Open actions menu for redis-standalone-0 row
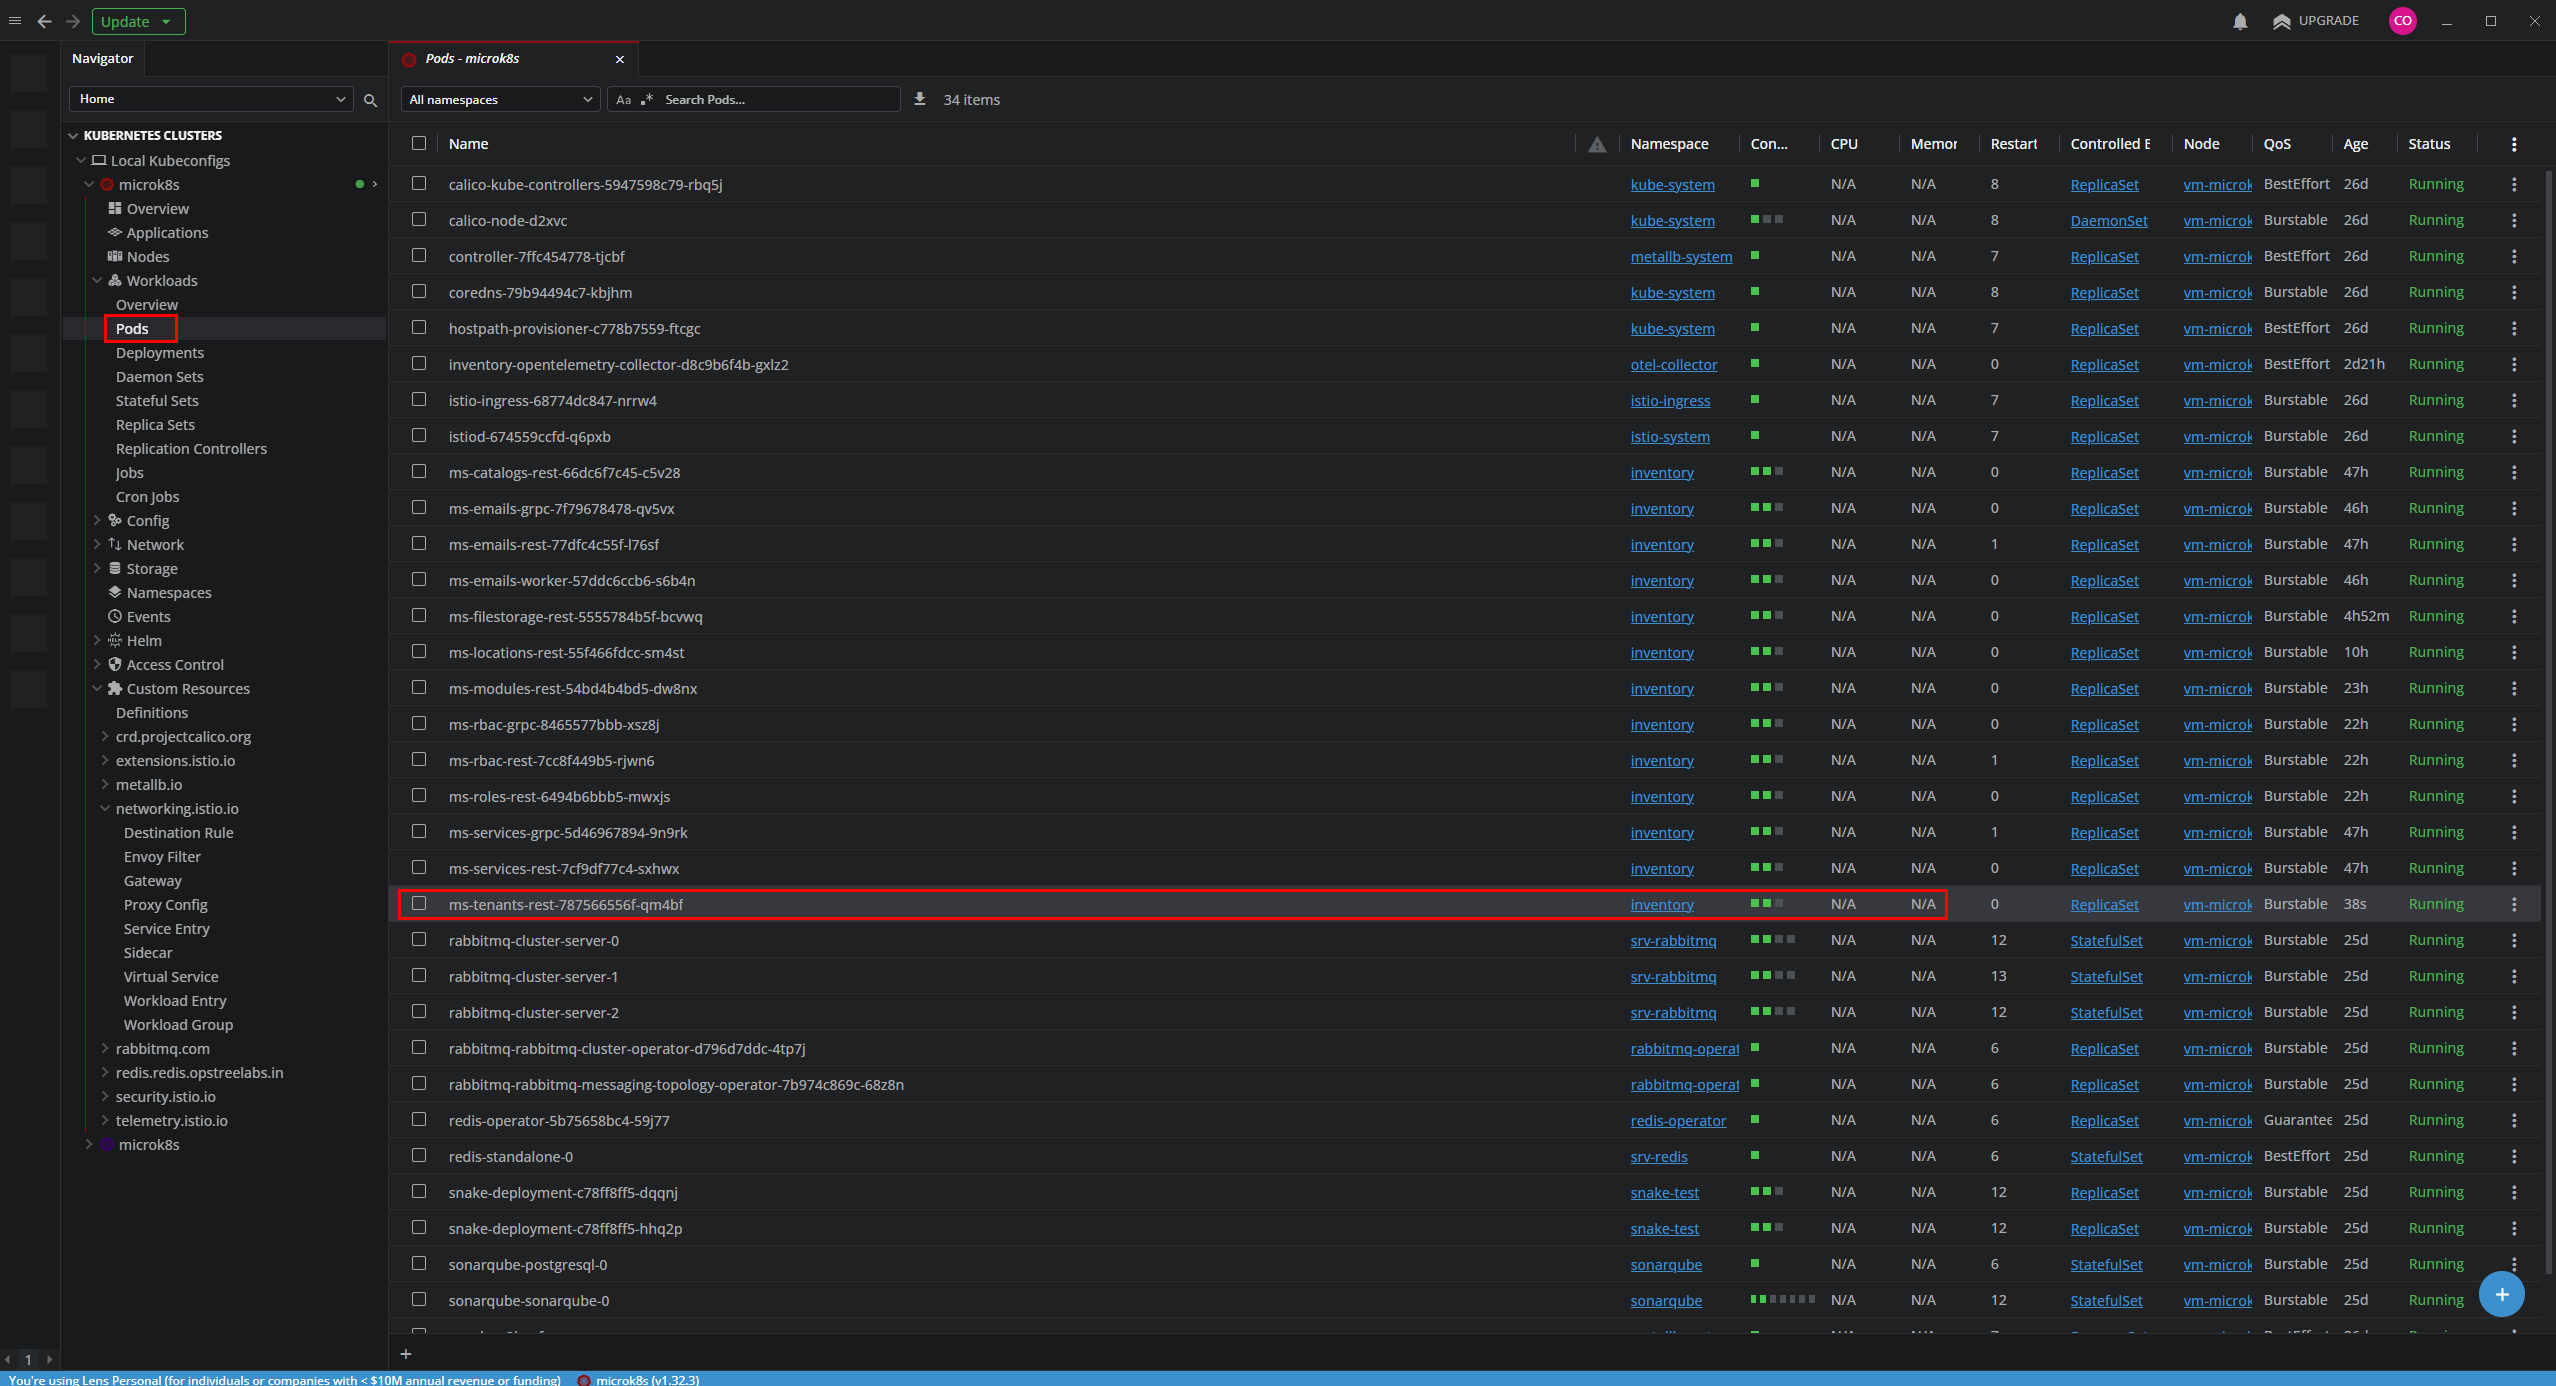Image resolution: width=2556 pixels, height=1386 pixels. 2514,1156
